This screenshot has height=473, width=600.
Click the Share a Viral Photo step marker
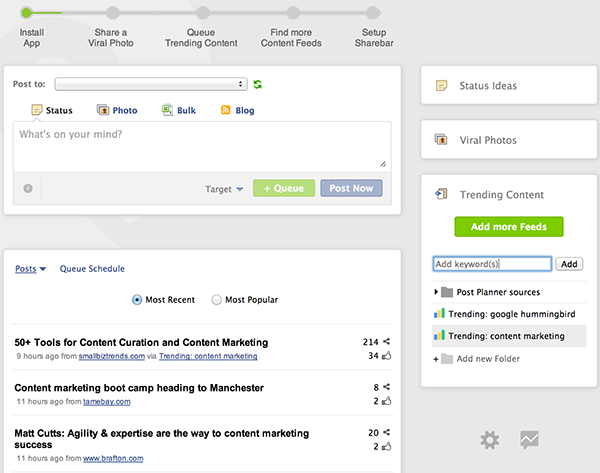(x=113, y=13)
